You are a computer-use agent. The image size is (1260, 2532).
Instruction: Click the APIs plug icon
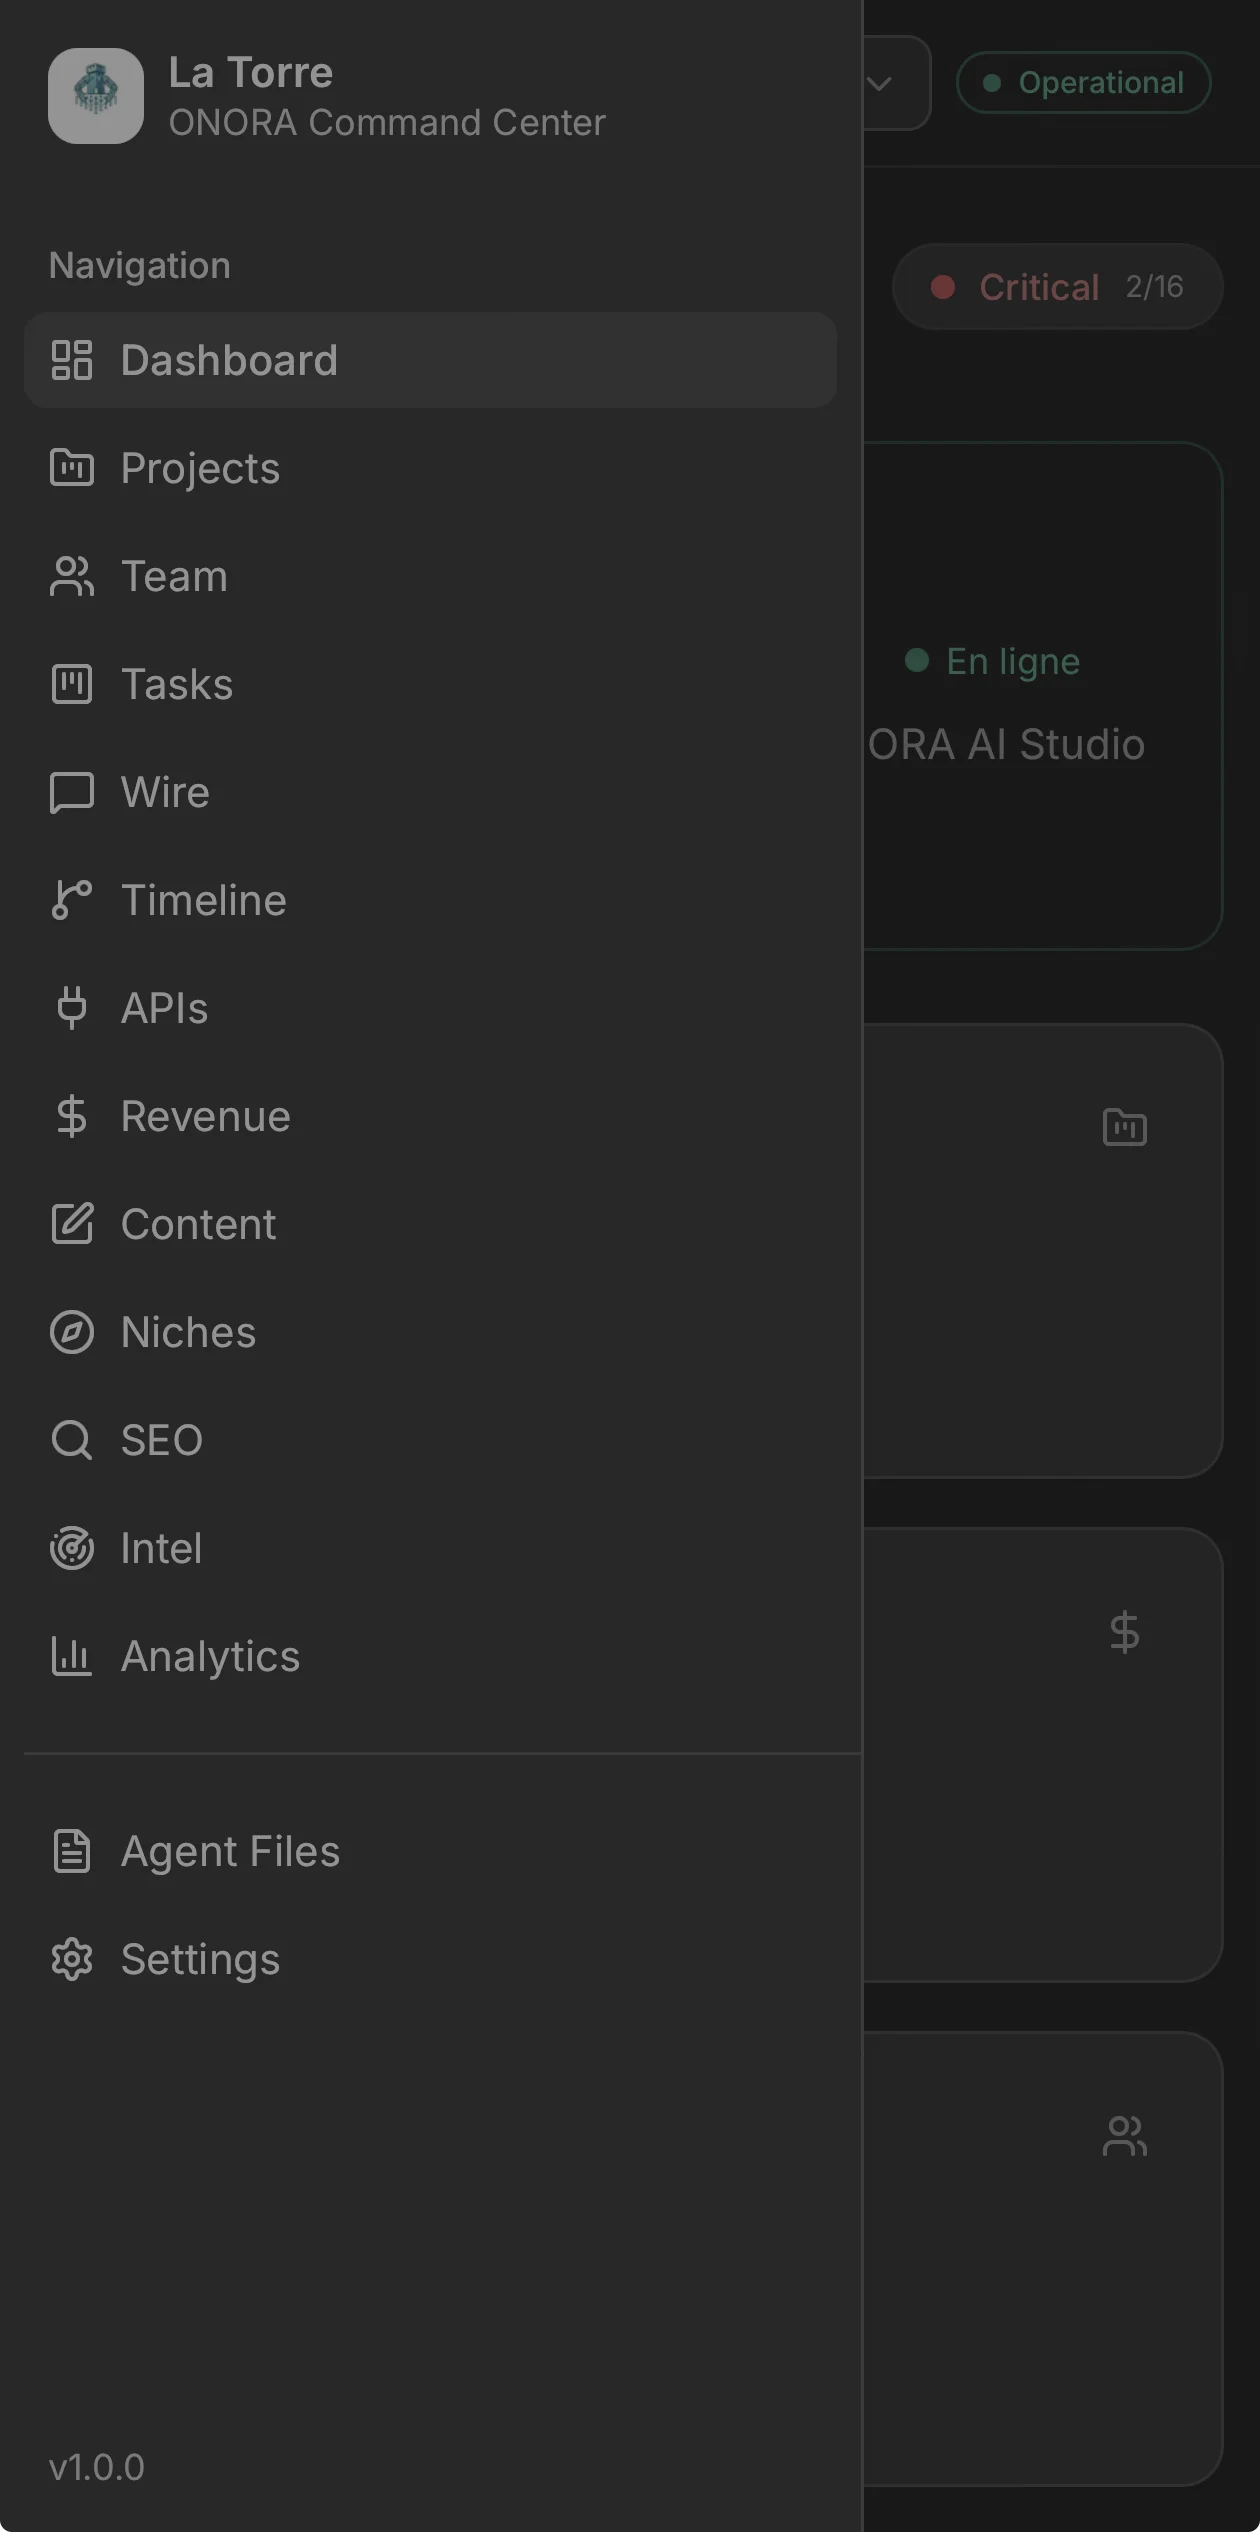click(x=72, y=1008)
